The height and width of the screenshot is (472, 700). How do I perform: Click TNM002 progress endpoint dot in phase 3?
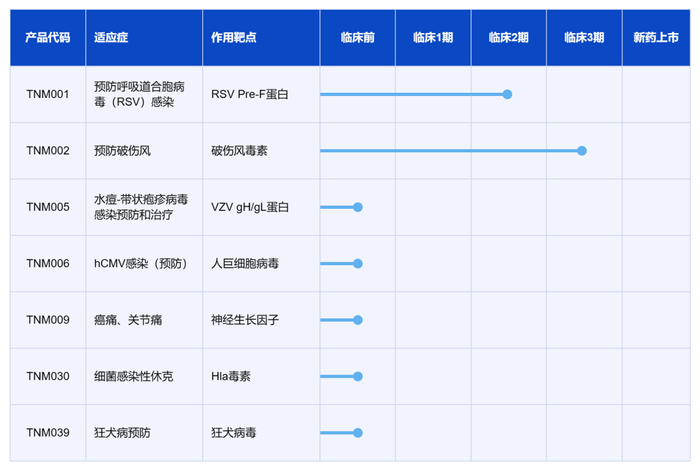click(582, 151)
